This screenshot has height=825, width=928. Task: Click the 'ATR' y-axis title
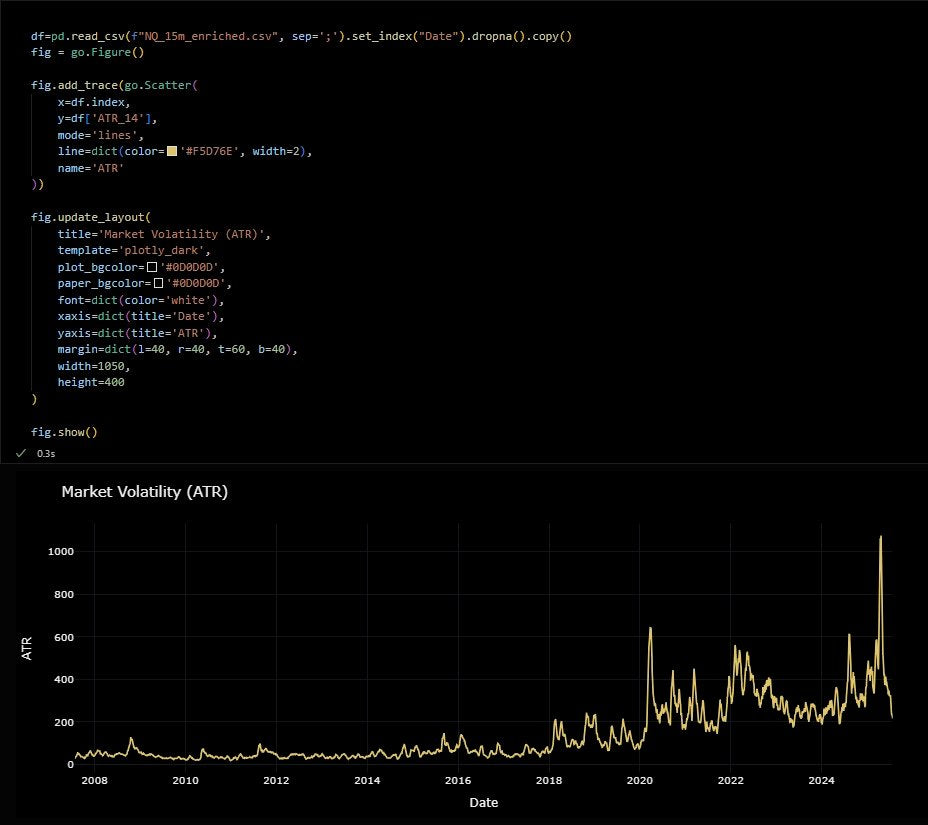click(x=27, y=649)
